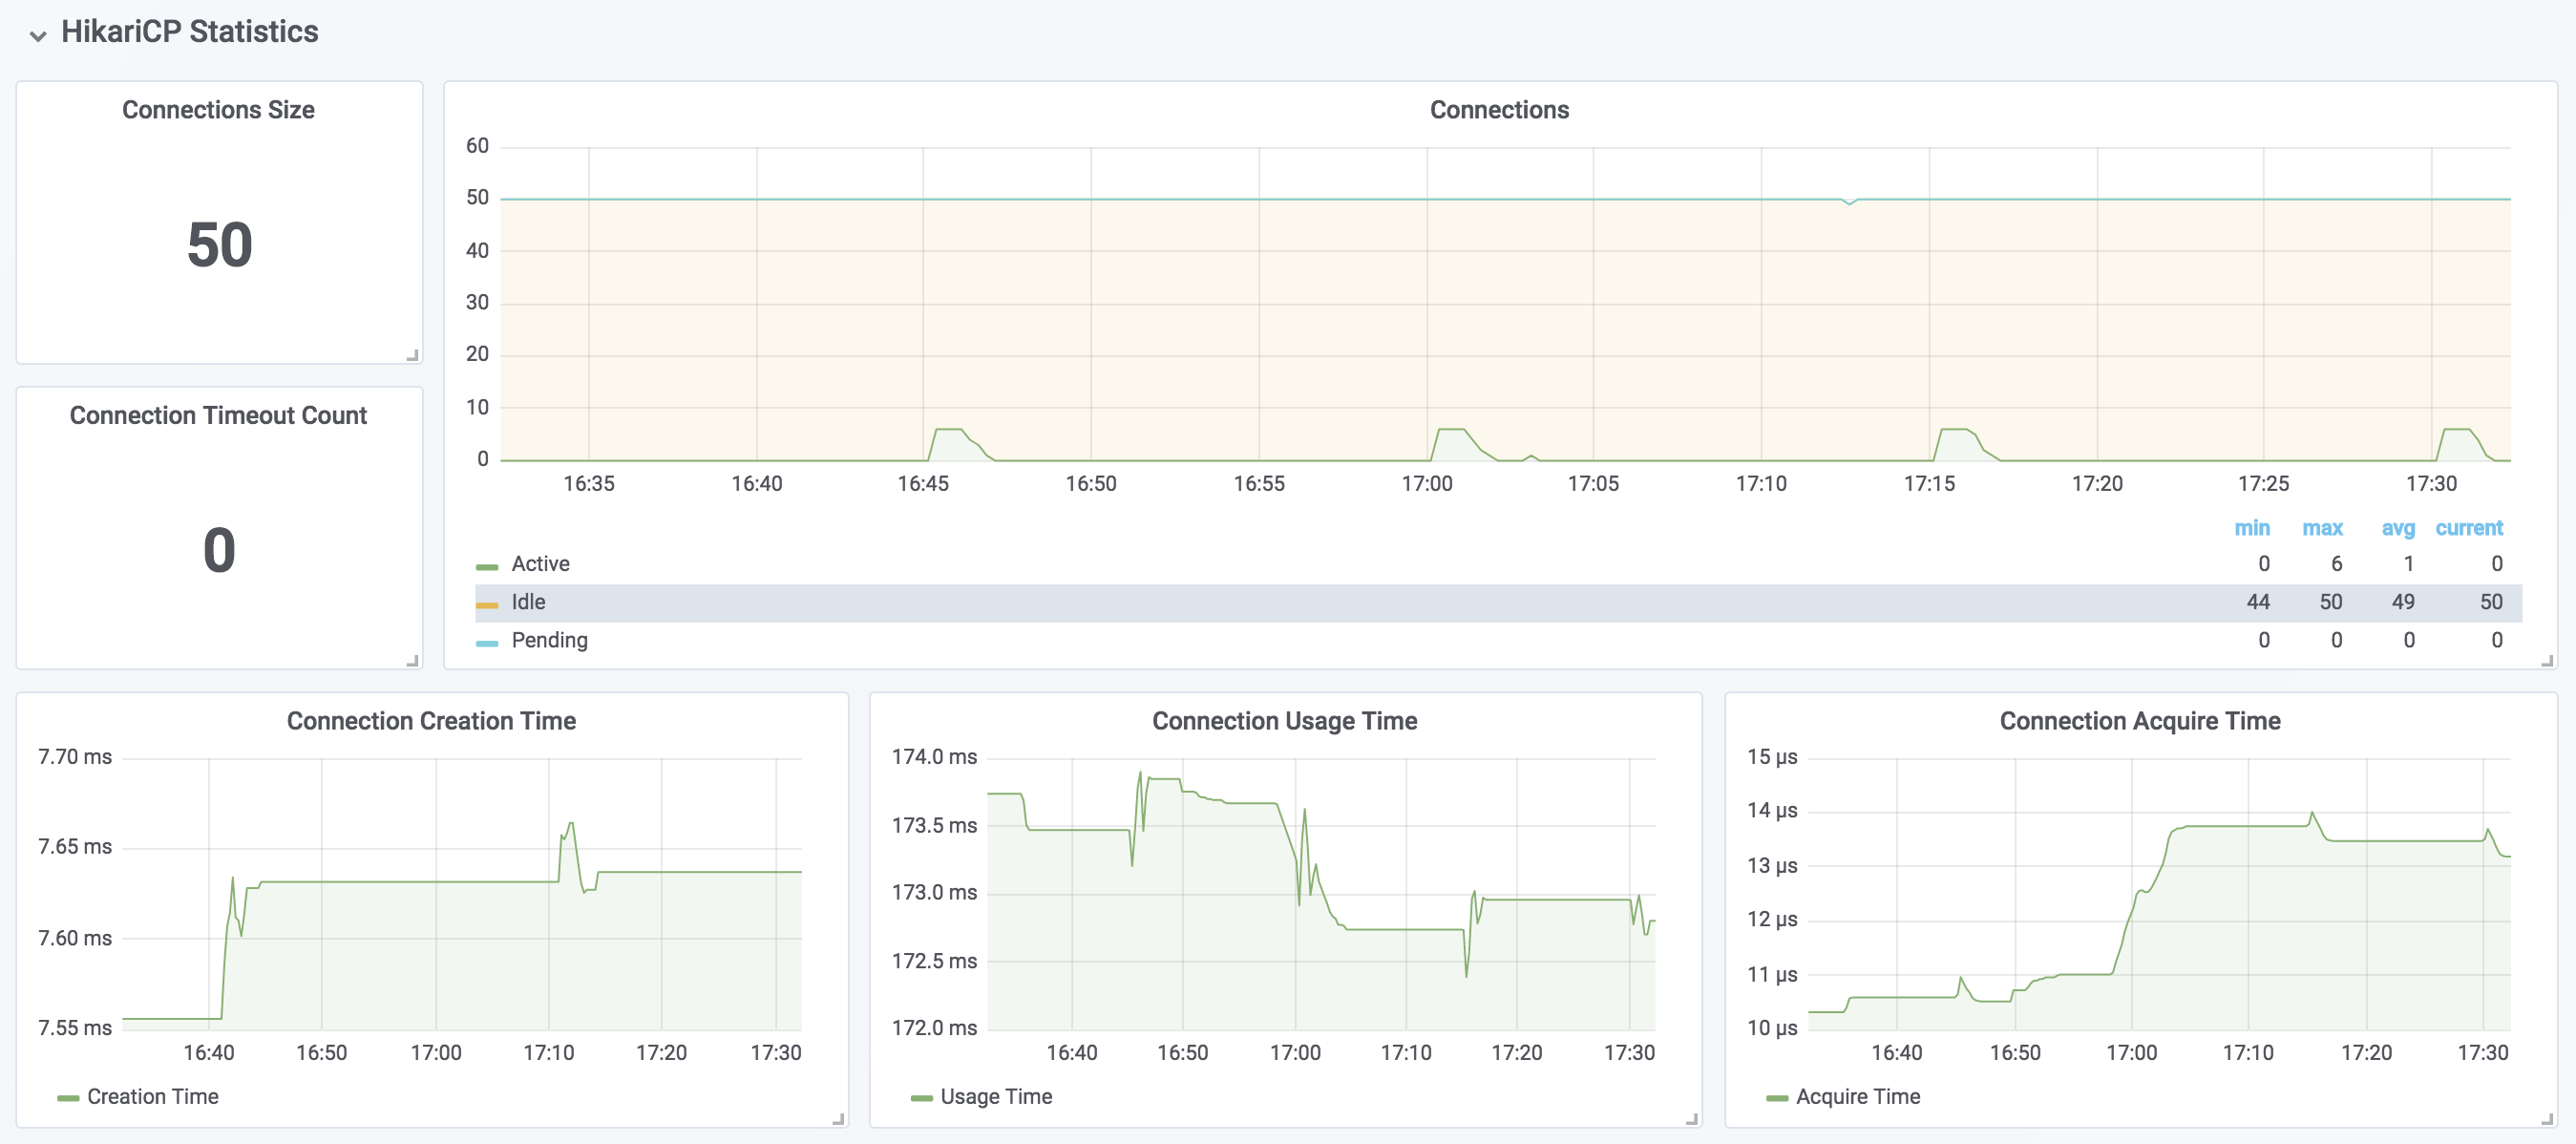Open the Connections Size panel title menu
This screenshot has height=1144, width=2576.
218,110
